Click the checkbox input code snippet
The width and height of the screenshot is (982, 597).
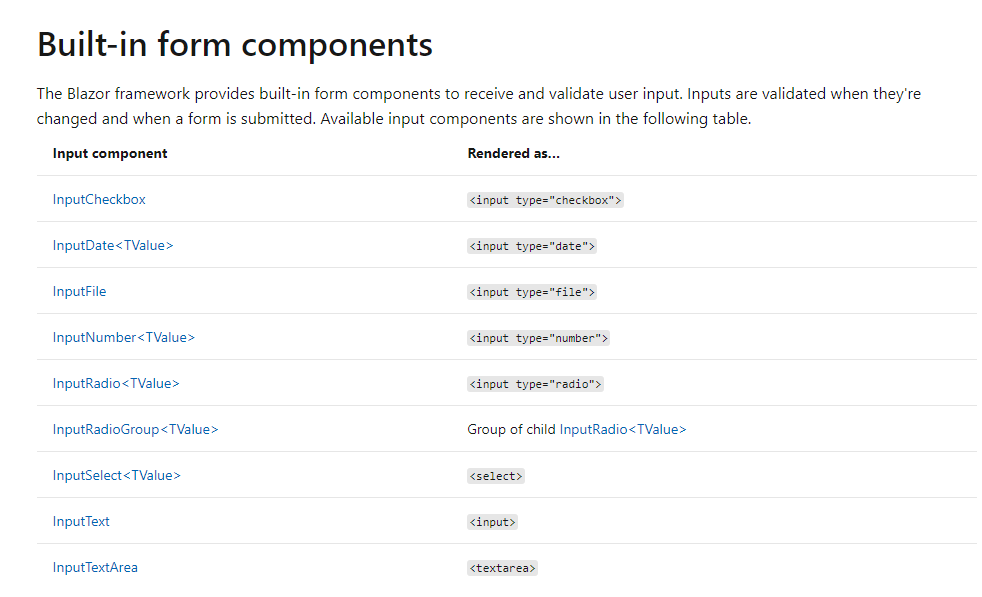[x=545, y=200]
